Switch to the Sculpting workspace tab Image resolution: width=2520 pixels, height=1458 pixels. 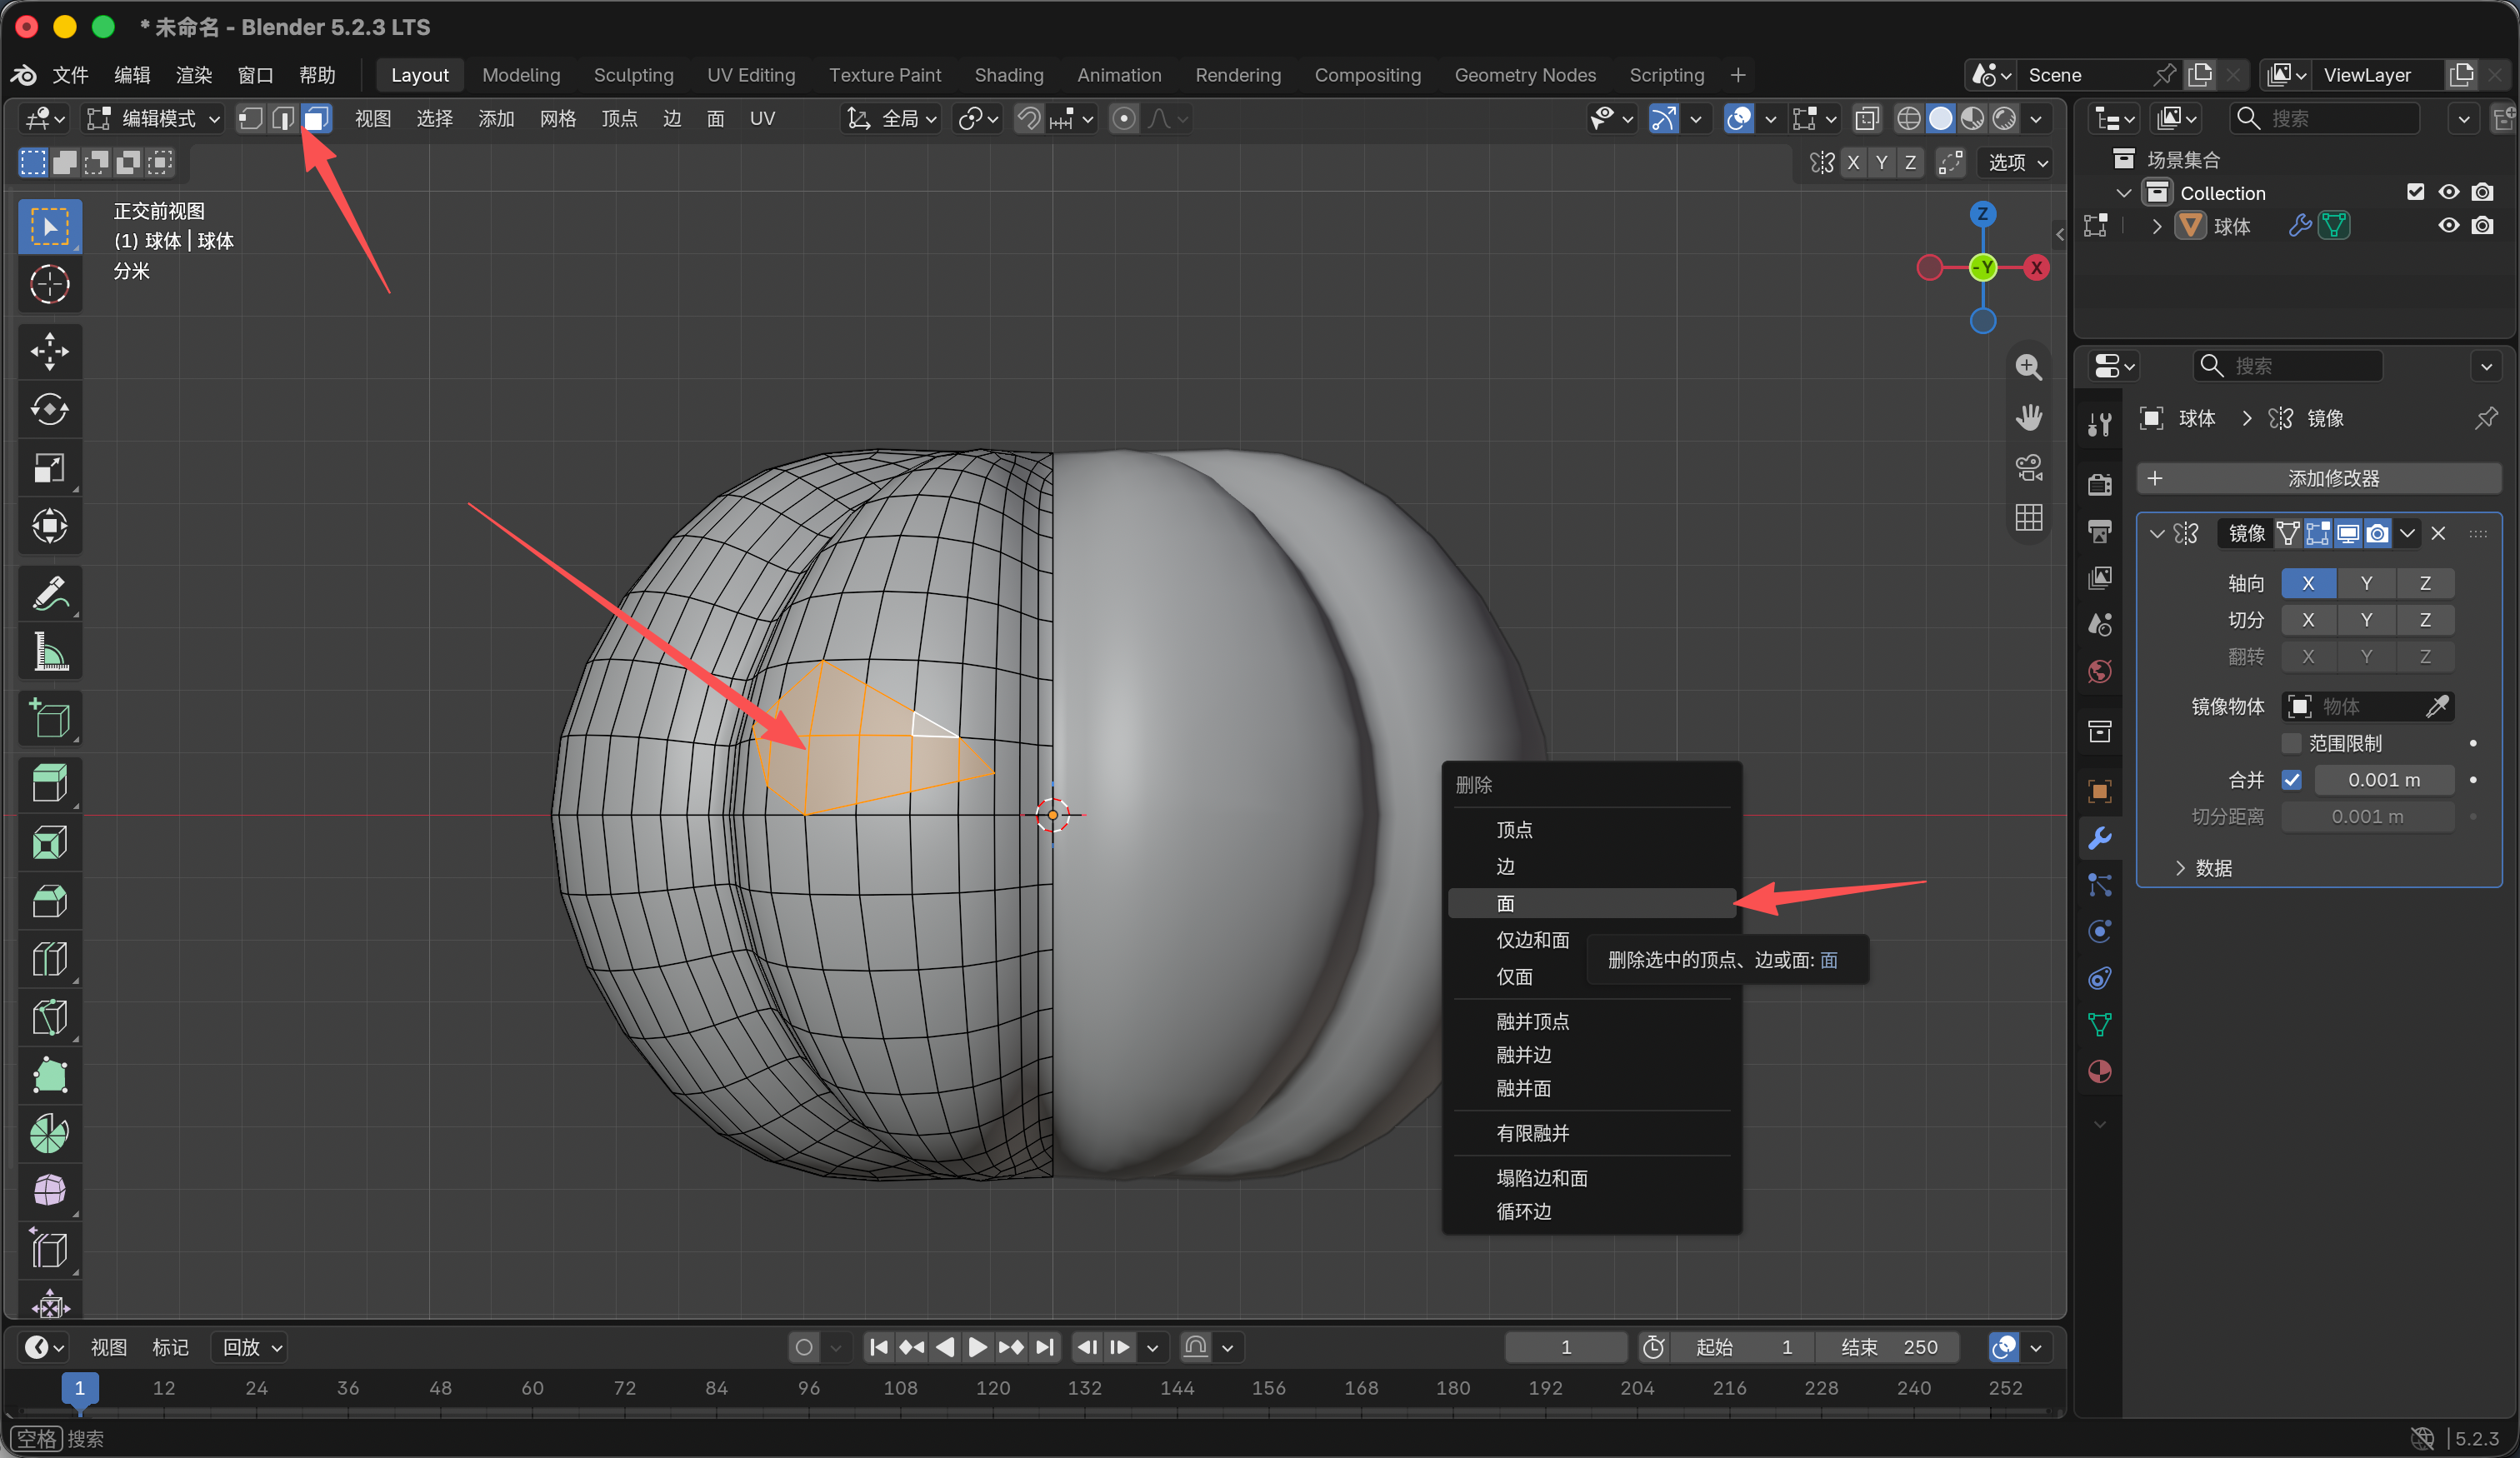click(633, 75)
